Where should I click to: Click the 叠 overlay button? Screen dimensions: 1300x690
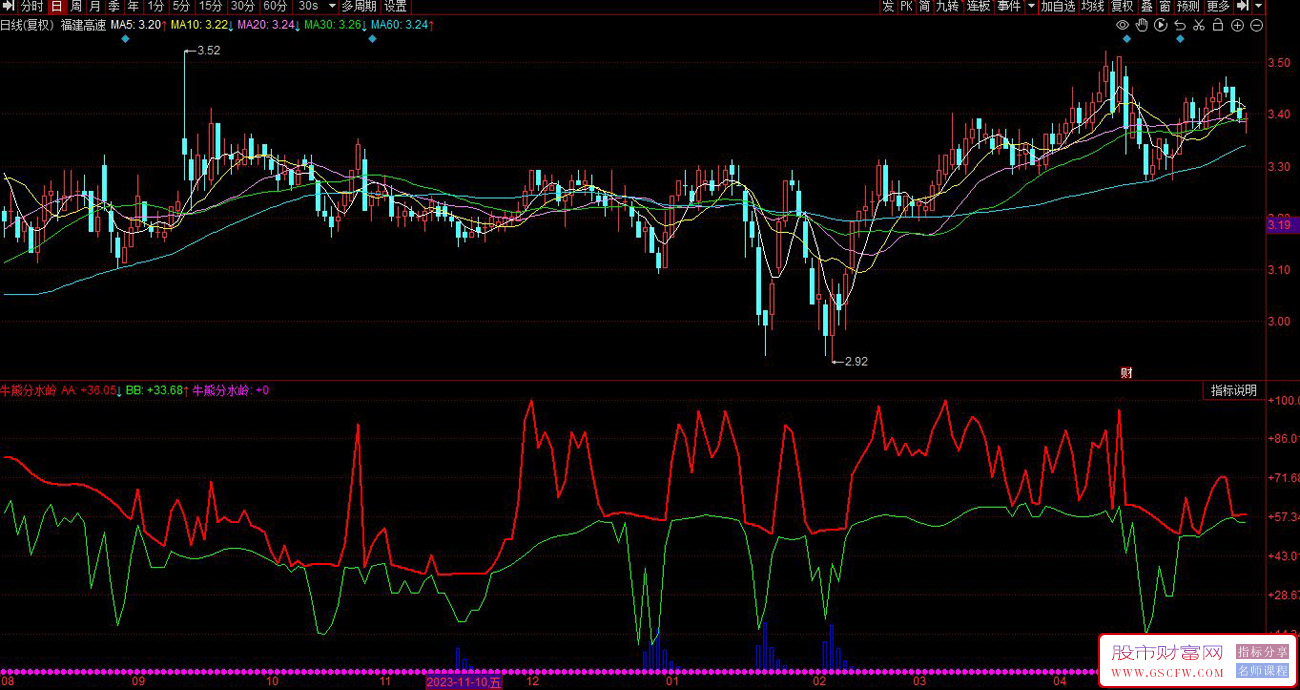[x=1147, y=6]
